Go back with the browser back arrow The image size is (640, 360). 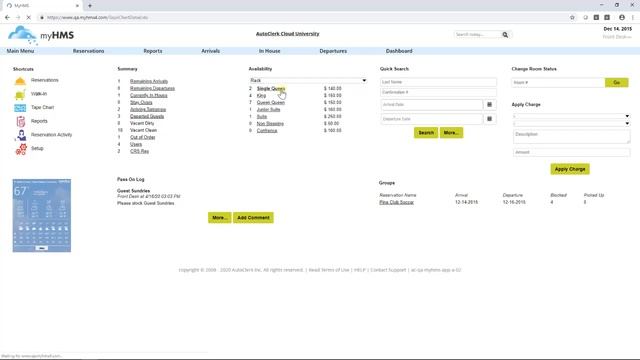[x=7, y=18]
